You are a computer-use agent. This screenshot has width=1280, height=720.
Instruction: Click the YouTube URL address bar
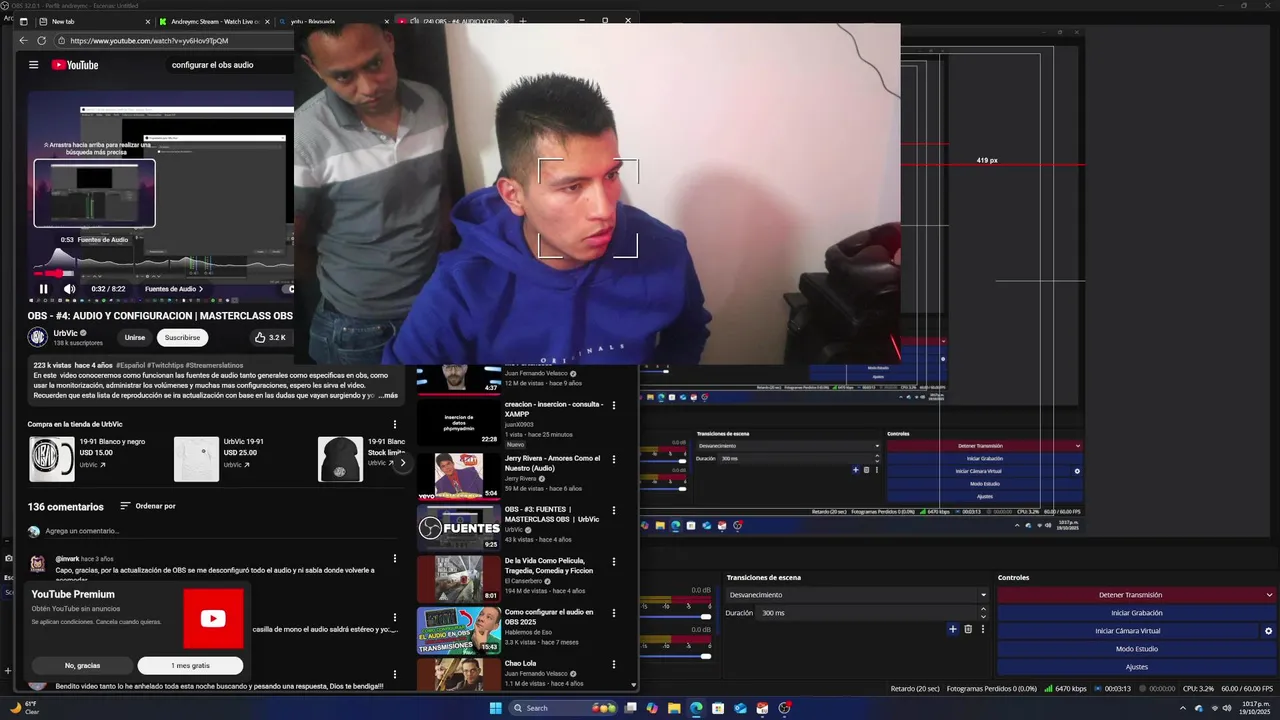tap(175, 41)
